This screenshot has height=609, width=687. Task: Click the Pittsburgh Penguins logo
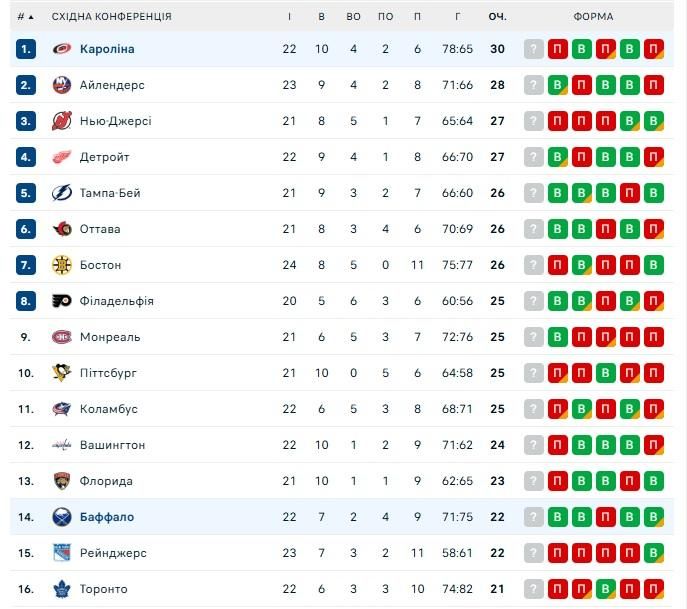coord(62,373)
